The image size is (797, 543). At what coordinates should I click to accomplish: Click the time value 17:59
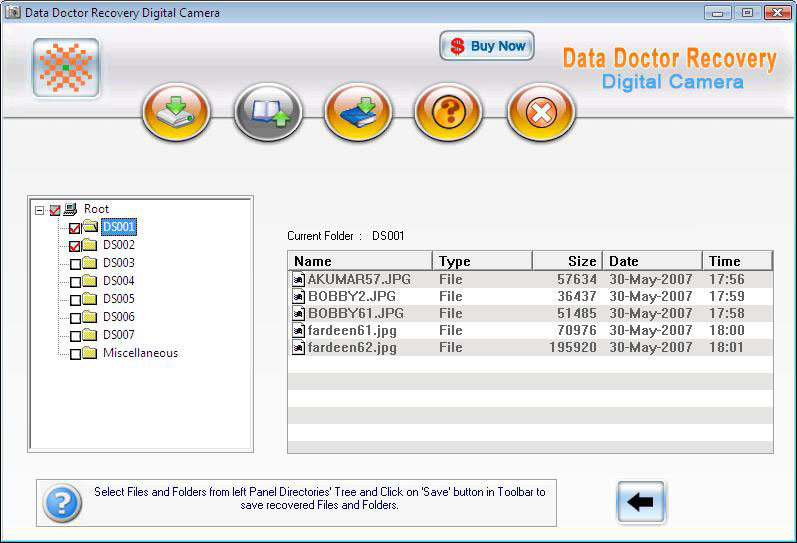[x=727, y=296]
